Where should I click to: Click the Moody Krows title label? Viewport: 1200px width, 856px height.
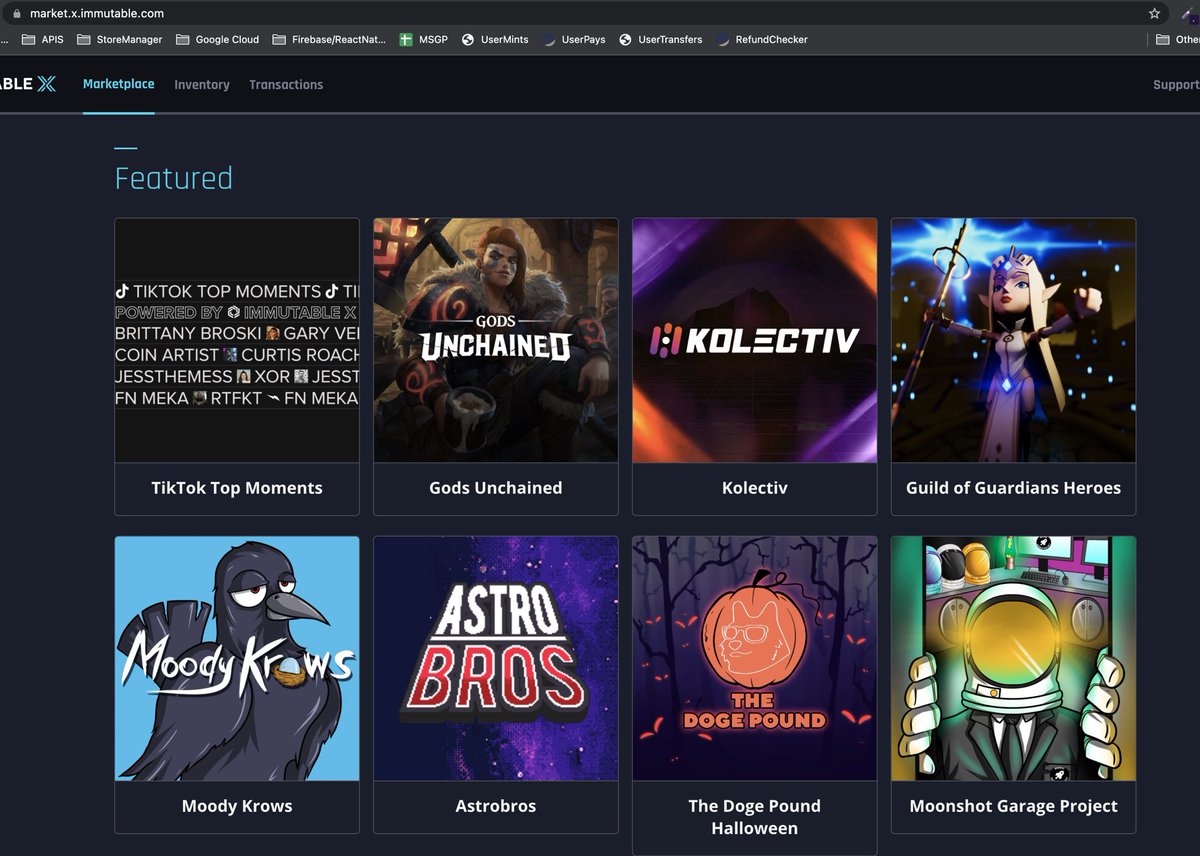237,806
